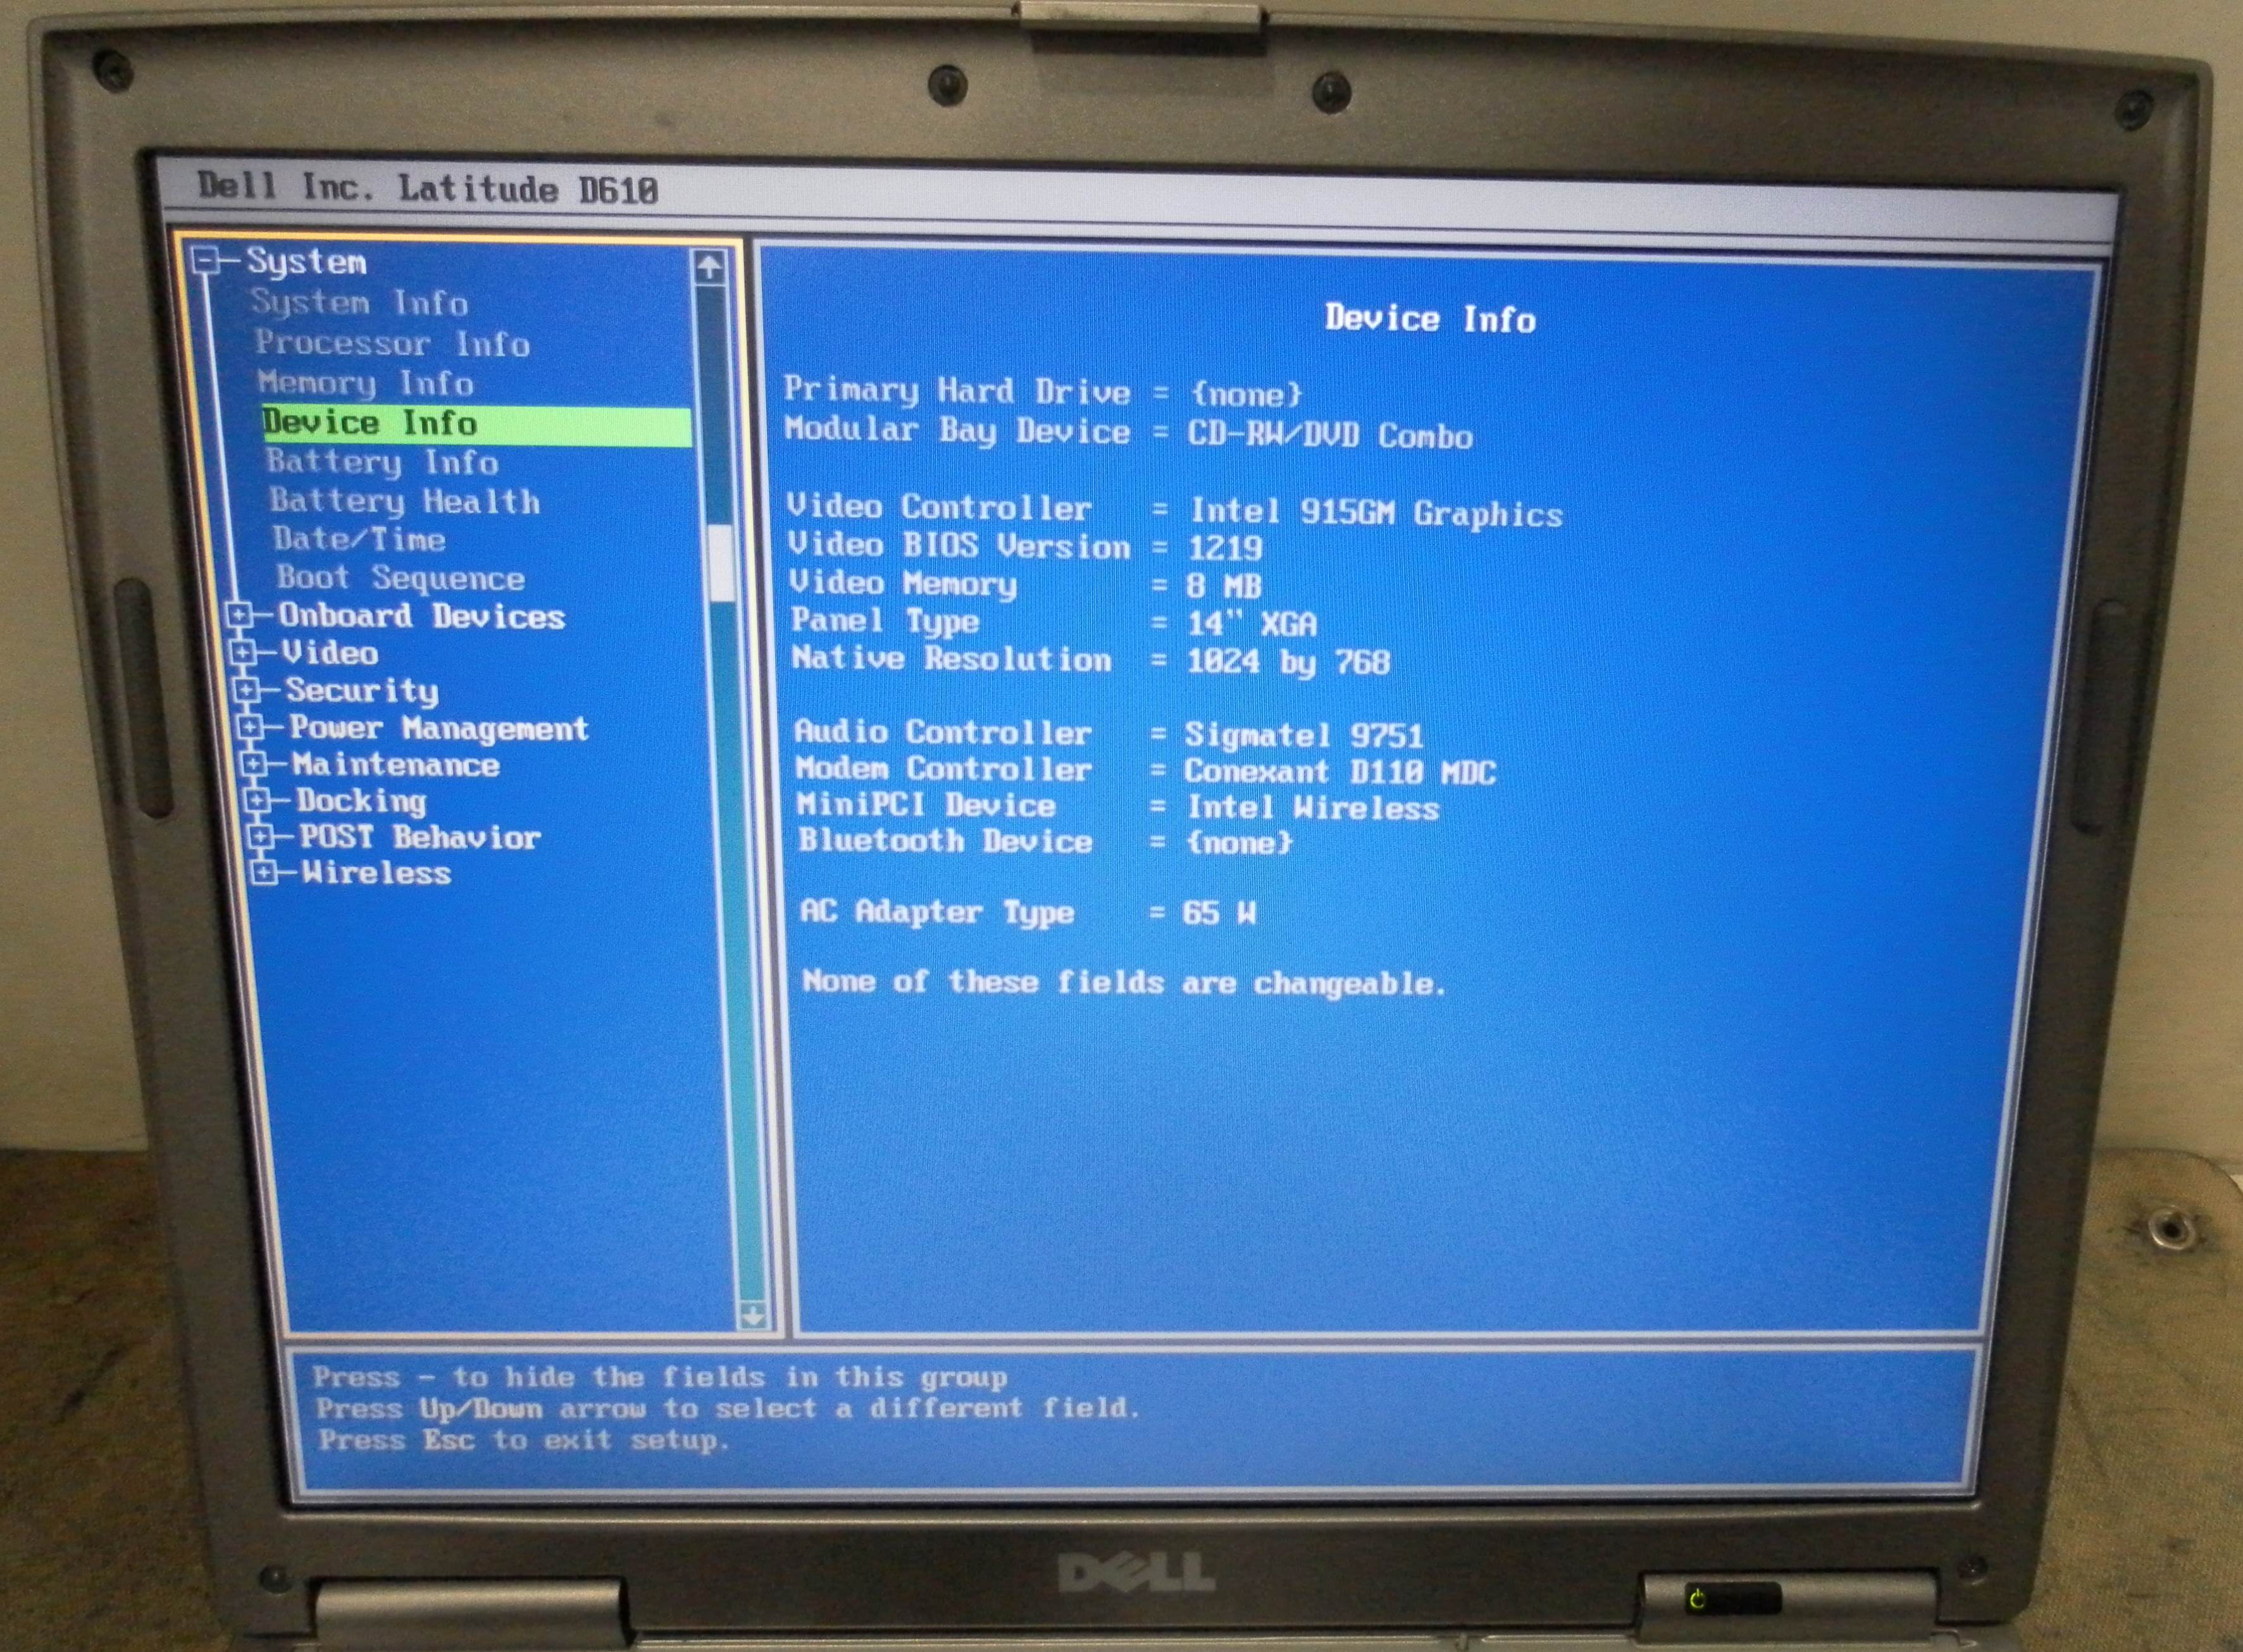Click the Audio Controller label
This screenshot has height=1652, width=2243.
943,732
